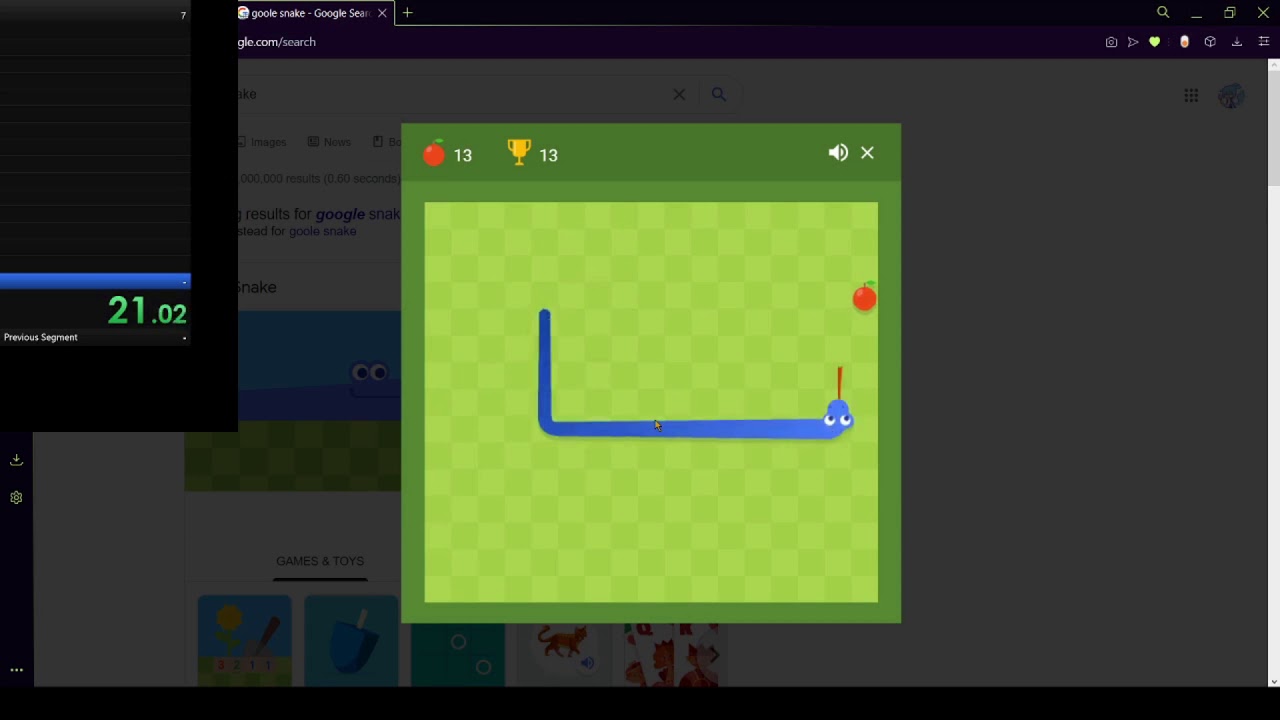Switch to the News search tab

click(x=330, y=142)
